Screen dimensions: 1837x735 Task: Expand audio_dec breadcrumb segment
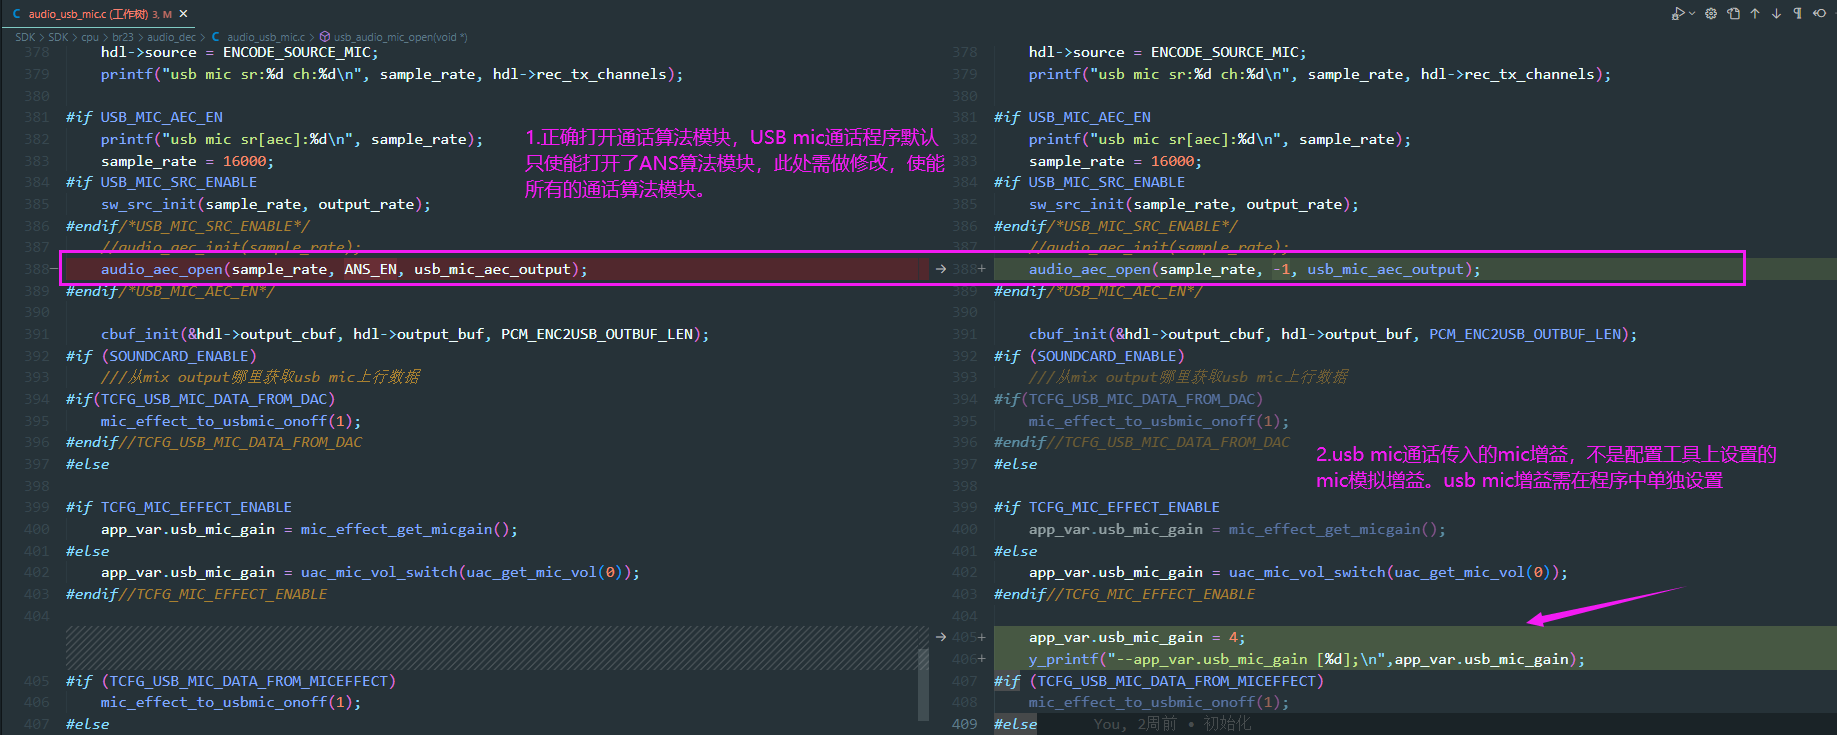click(x=171, y=37)
